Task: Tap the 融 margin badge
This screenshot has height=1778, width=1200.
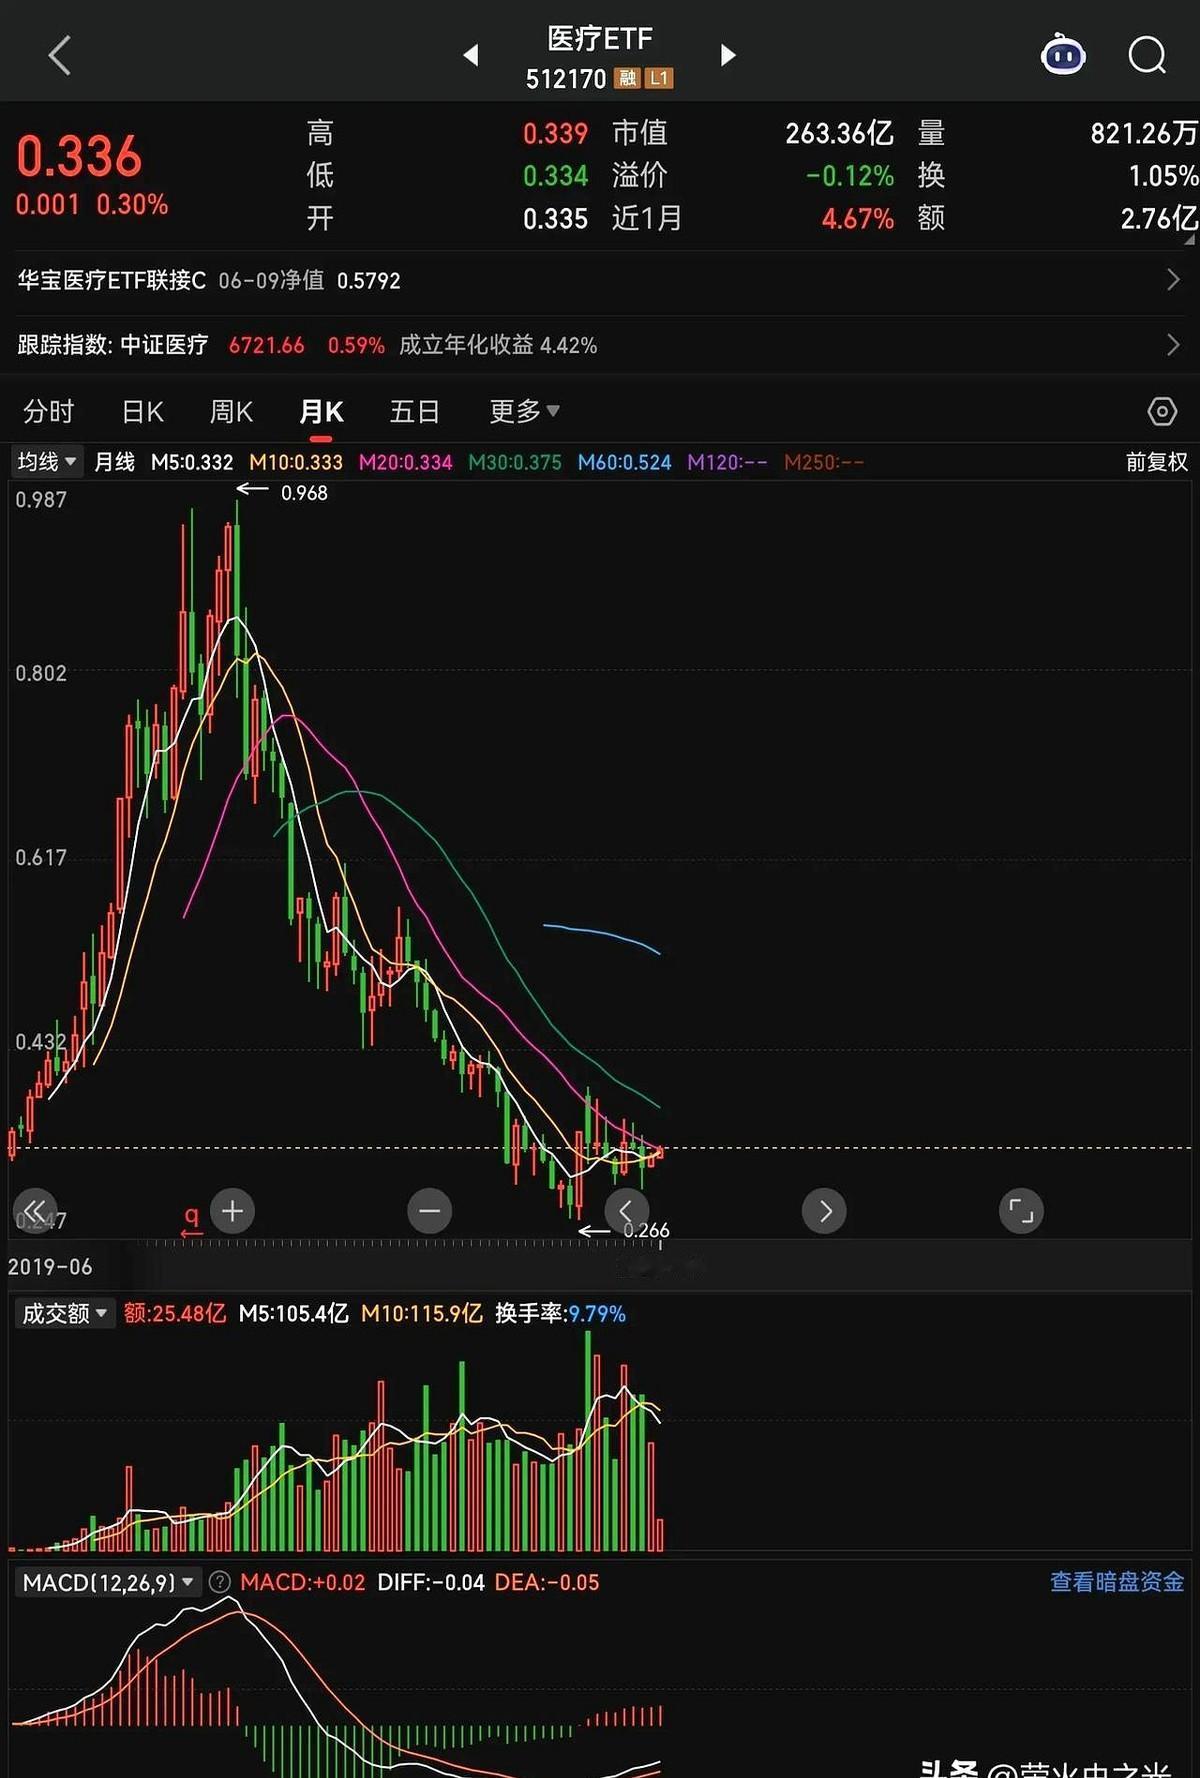Action: [627, 78]
